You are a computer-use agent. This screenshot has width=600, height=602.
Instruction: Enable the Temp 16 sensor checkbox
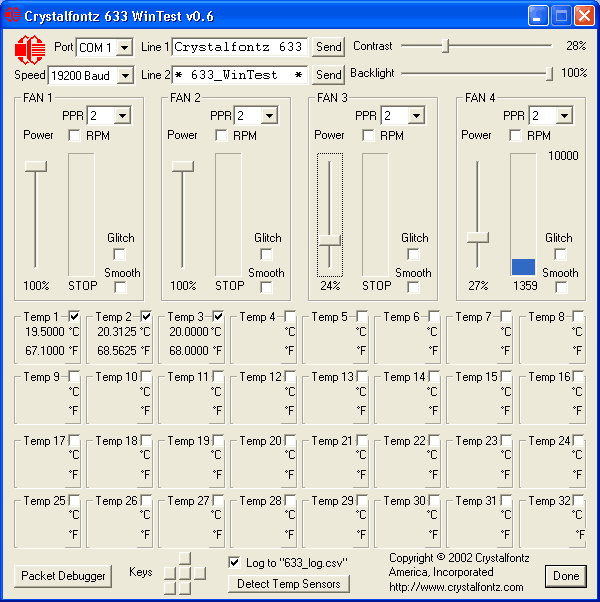coord(578,376)
